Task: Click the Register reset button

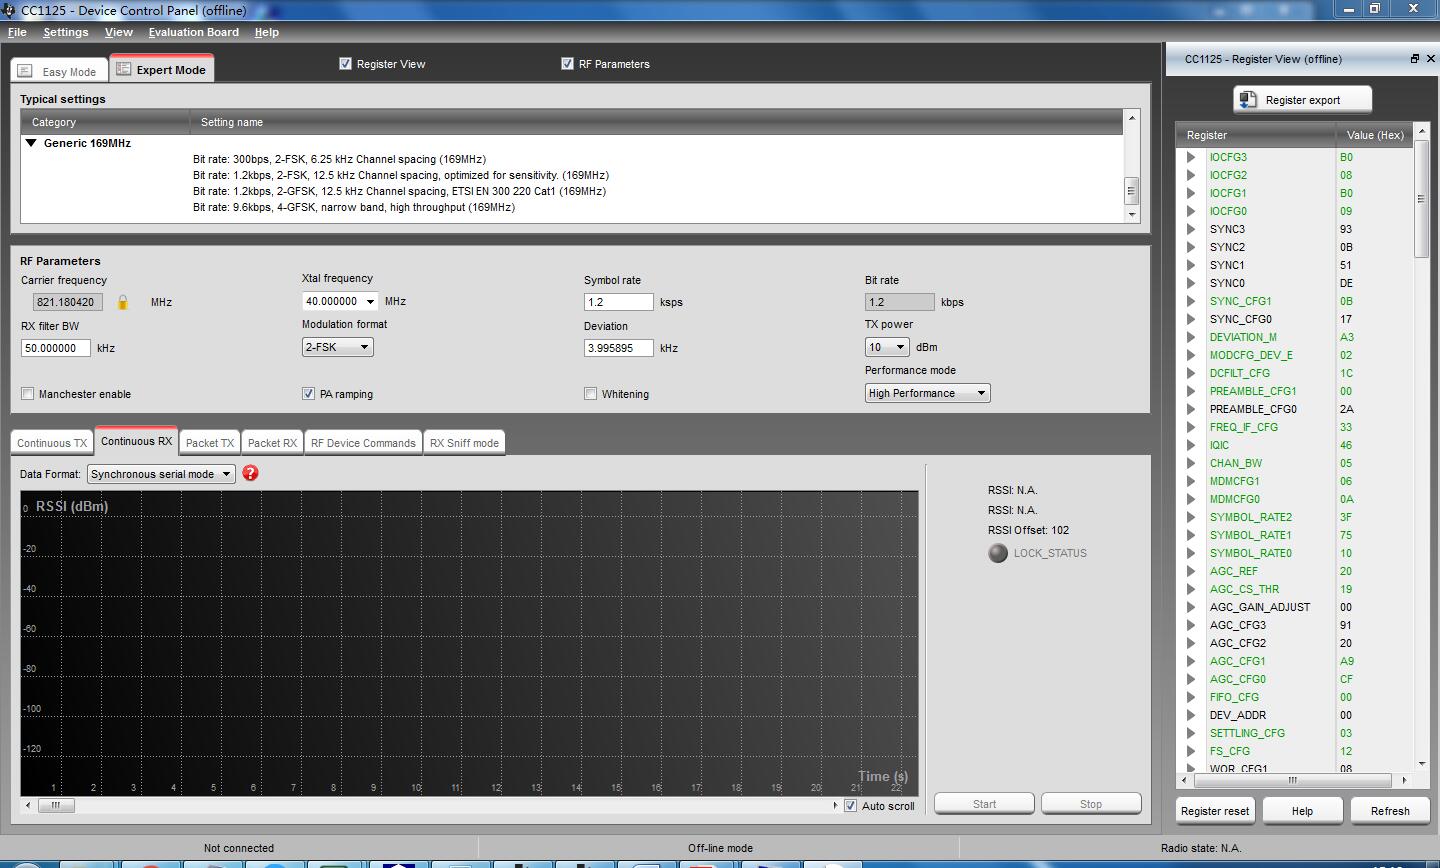Action: pyautogui.click(x=1215, y=811)
